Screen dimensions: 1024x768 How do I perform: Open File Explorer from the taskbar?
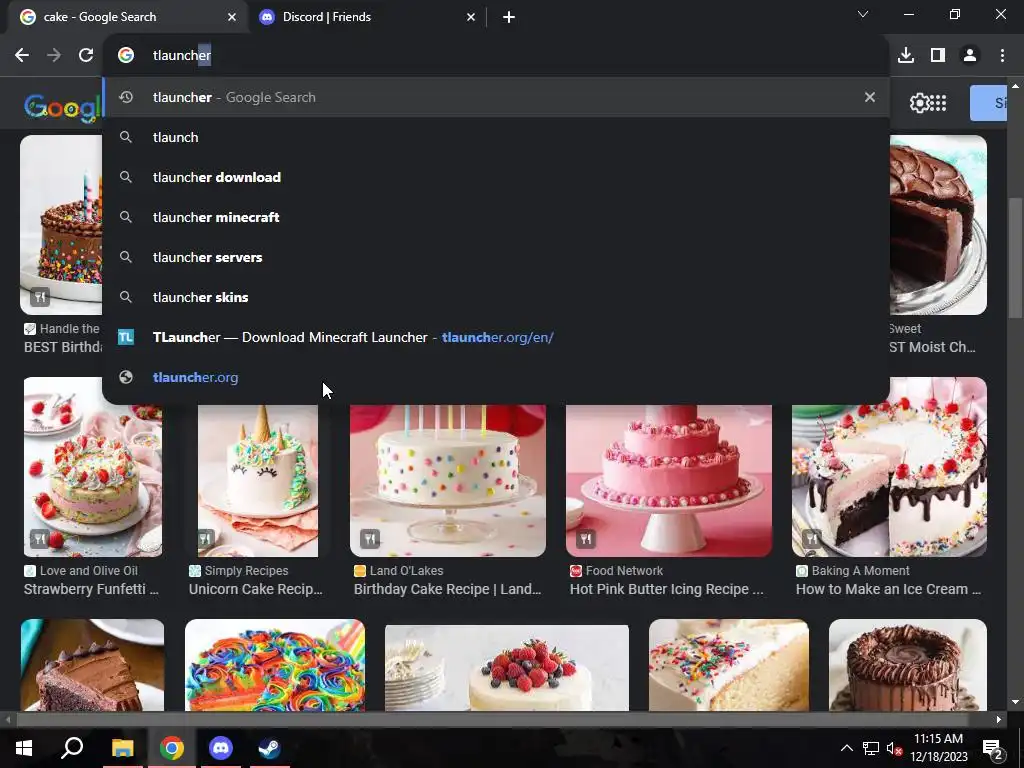pos(122,748)
